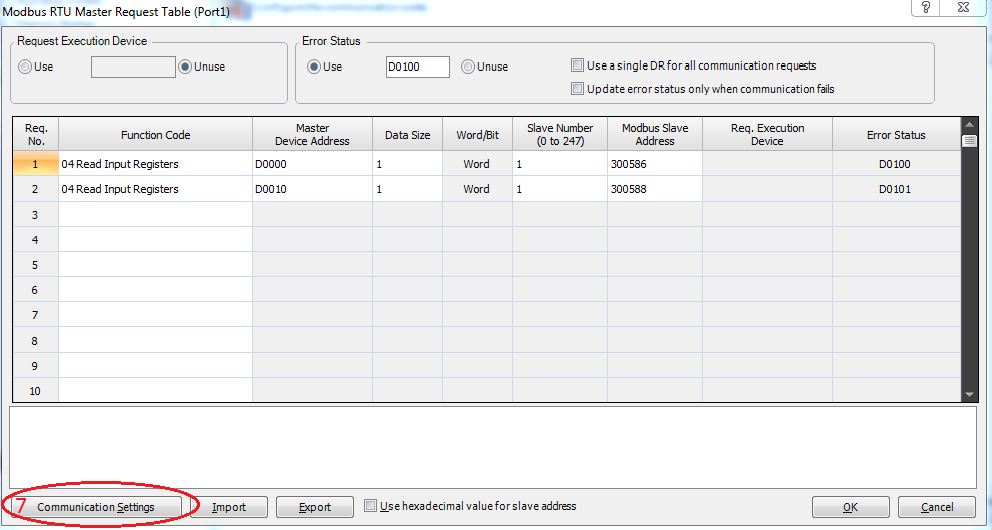Click the Error Status D0100 input field

[418, 67]
